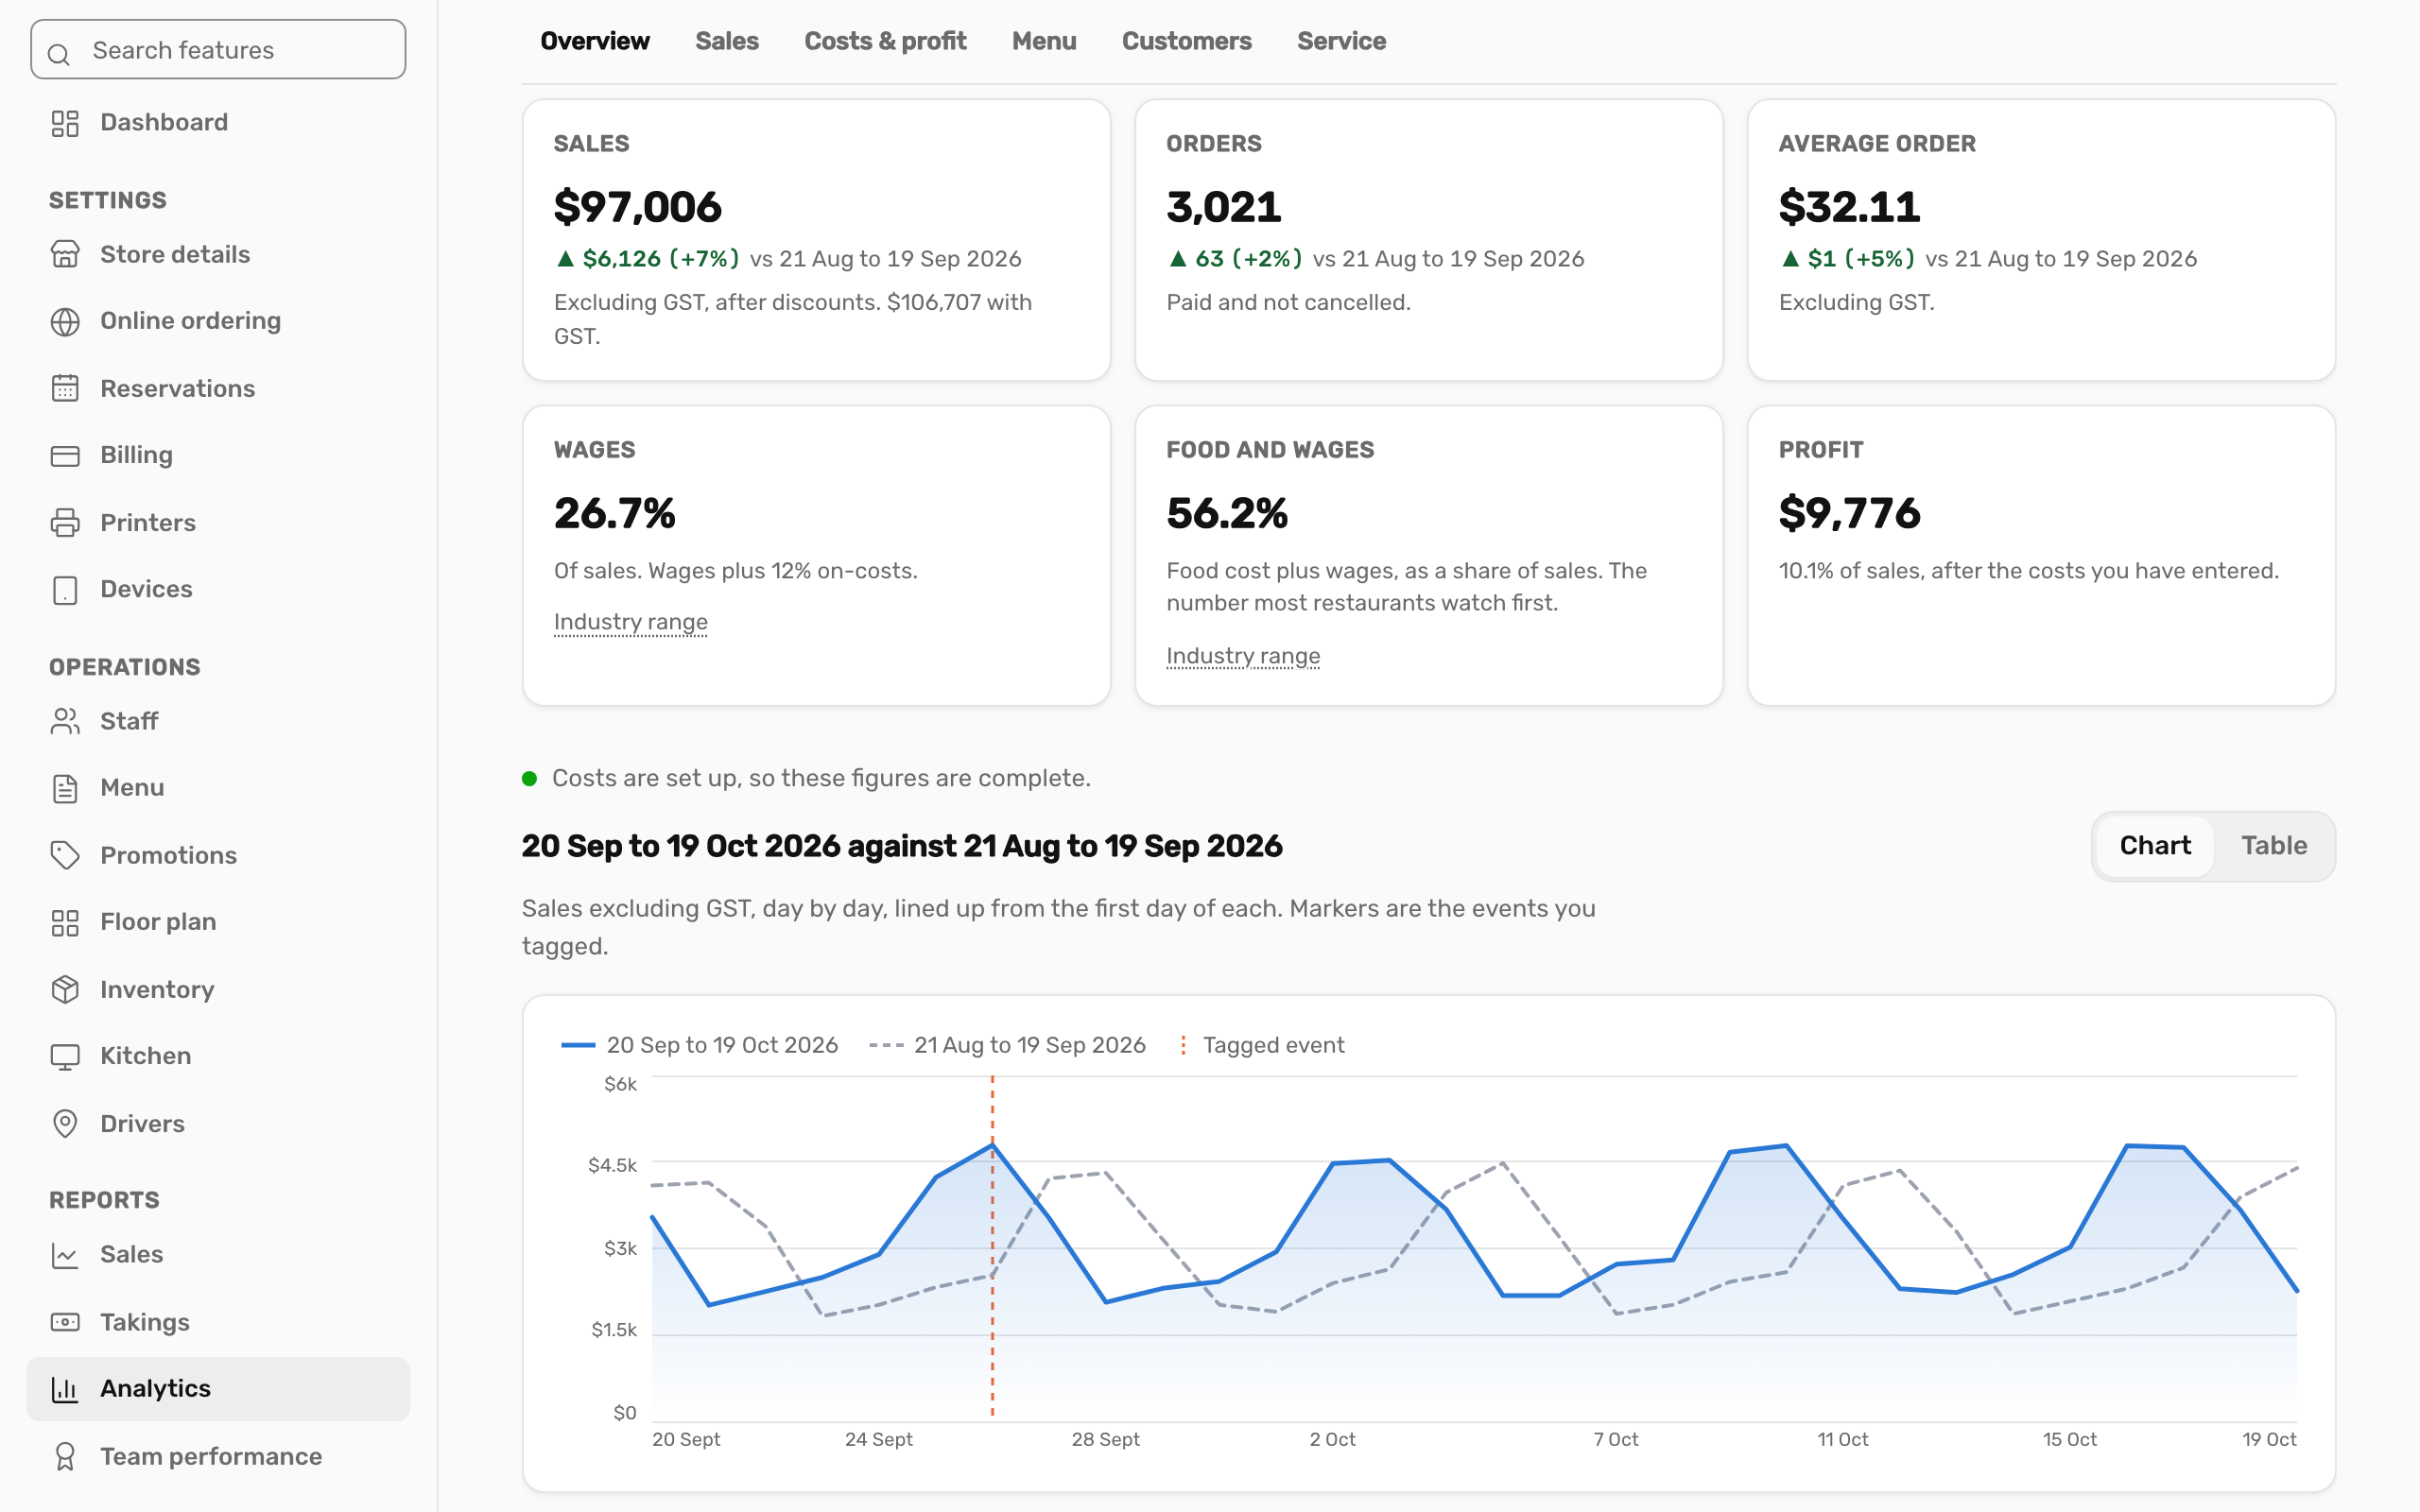
Task: Click the Kitchen monitor icon
Action: pyautogui.click(x=65, y=1057)
